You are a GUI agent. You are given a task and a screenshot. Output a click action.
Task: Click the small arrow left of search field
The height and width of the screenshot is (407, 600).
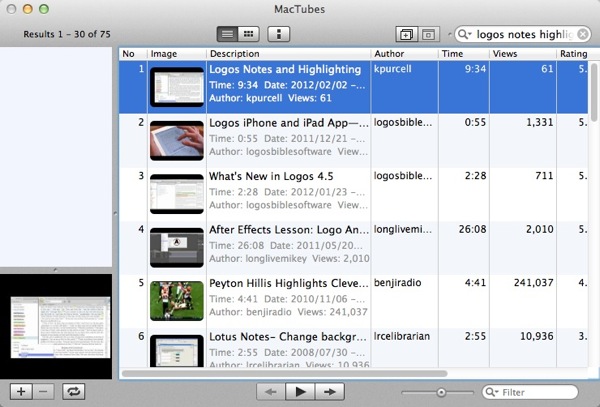tap(449, 34)
